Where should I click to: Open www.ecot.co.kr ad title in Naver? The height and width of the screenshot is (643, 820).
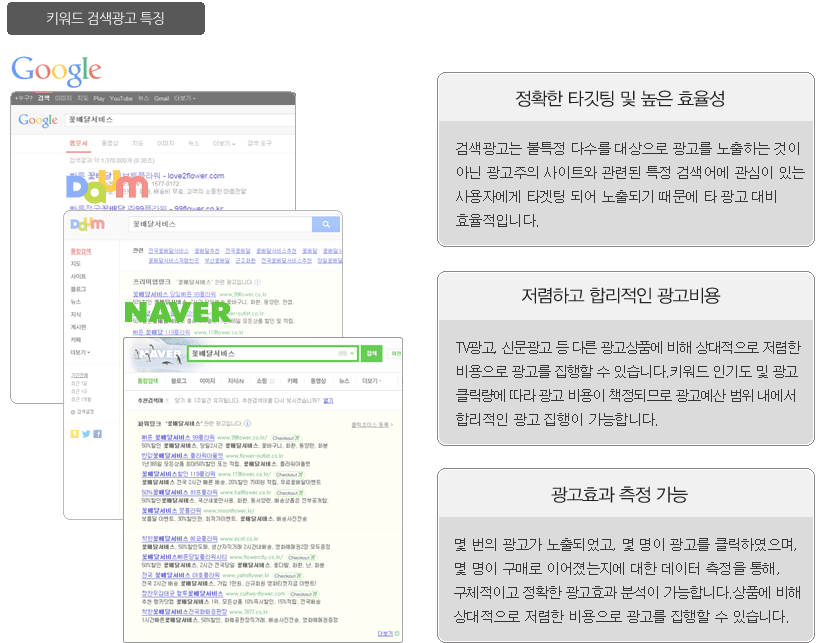point(179,538)
